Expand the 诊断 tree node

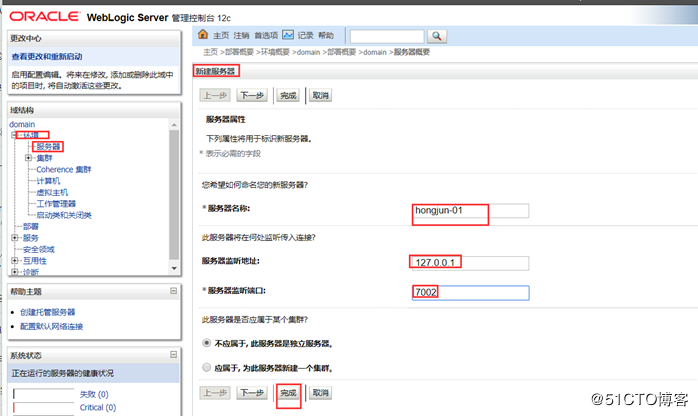point(14,272)
